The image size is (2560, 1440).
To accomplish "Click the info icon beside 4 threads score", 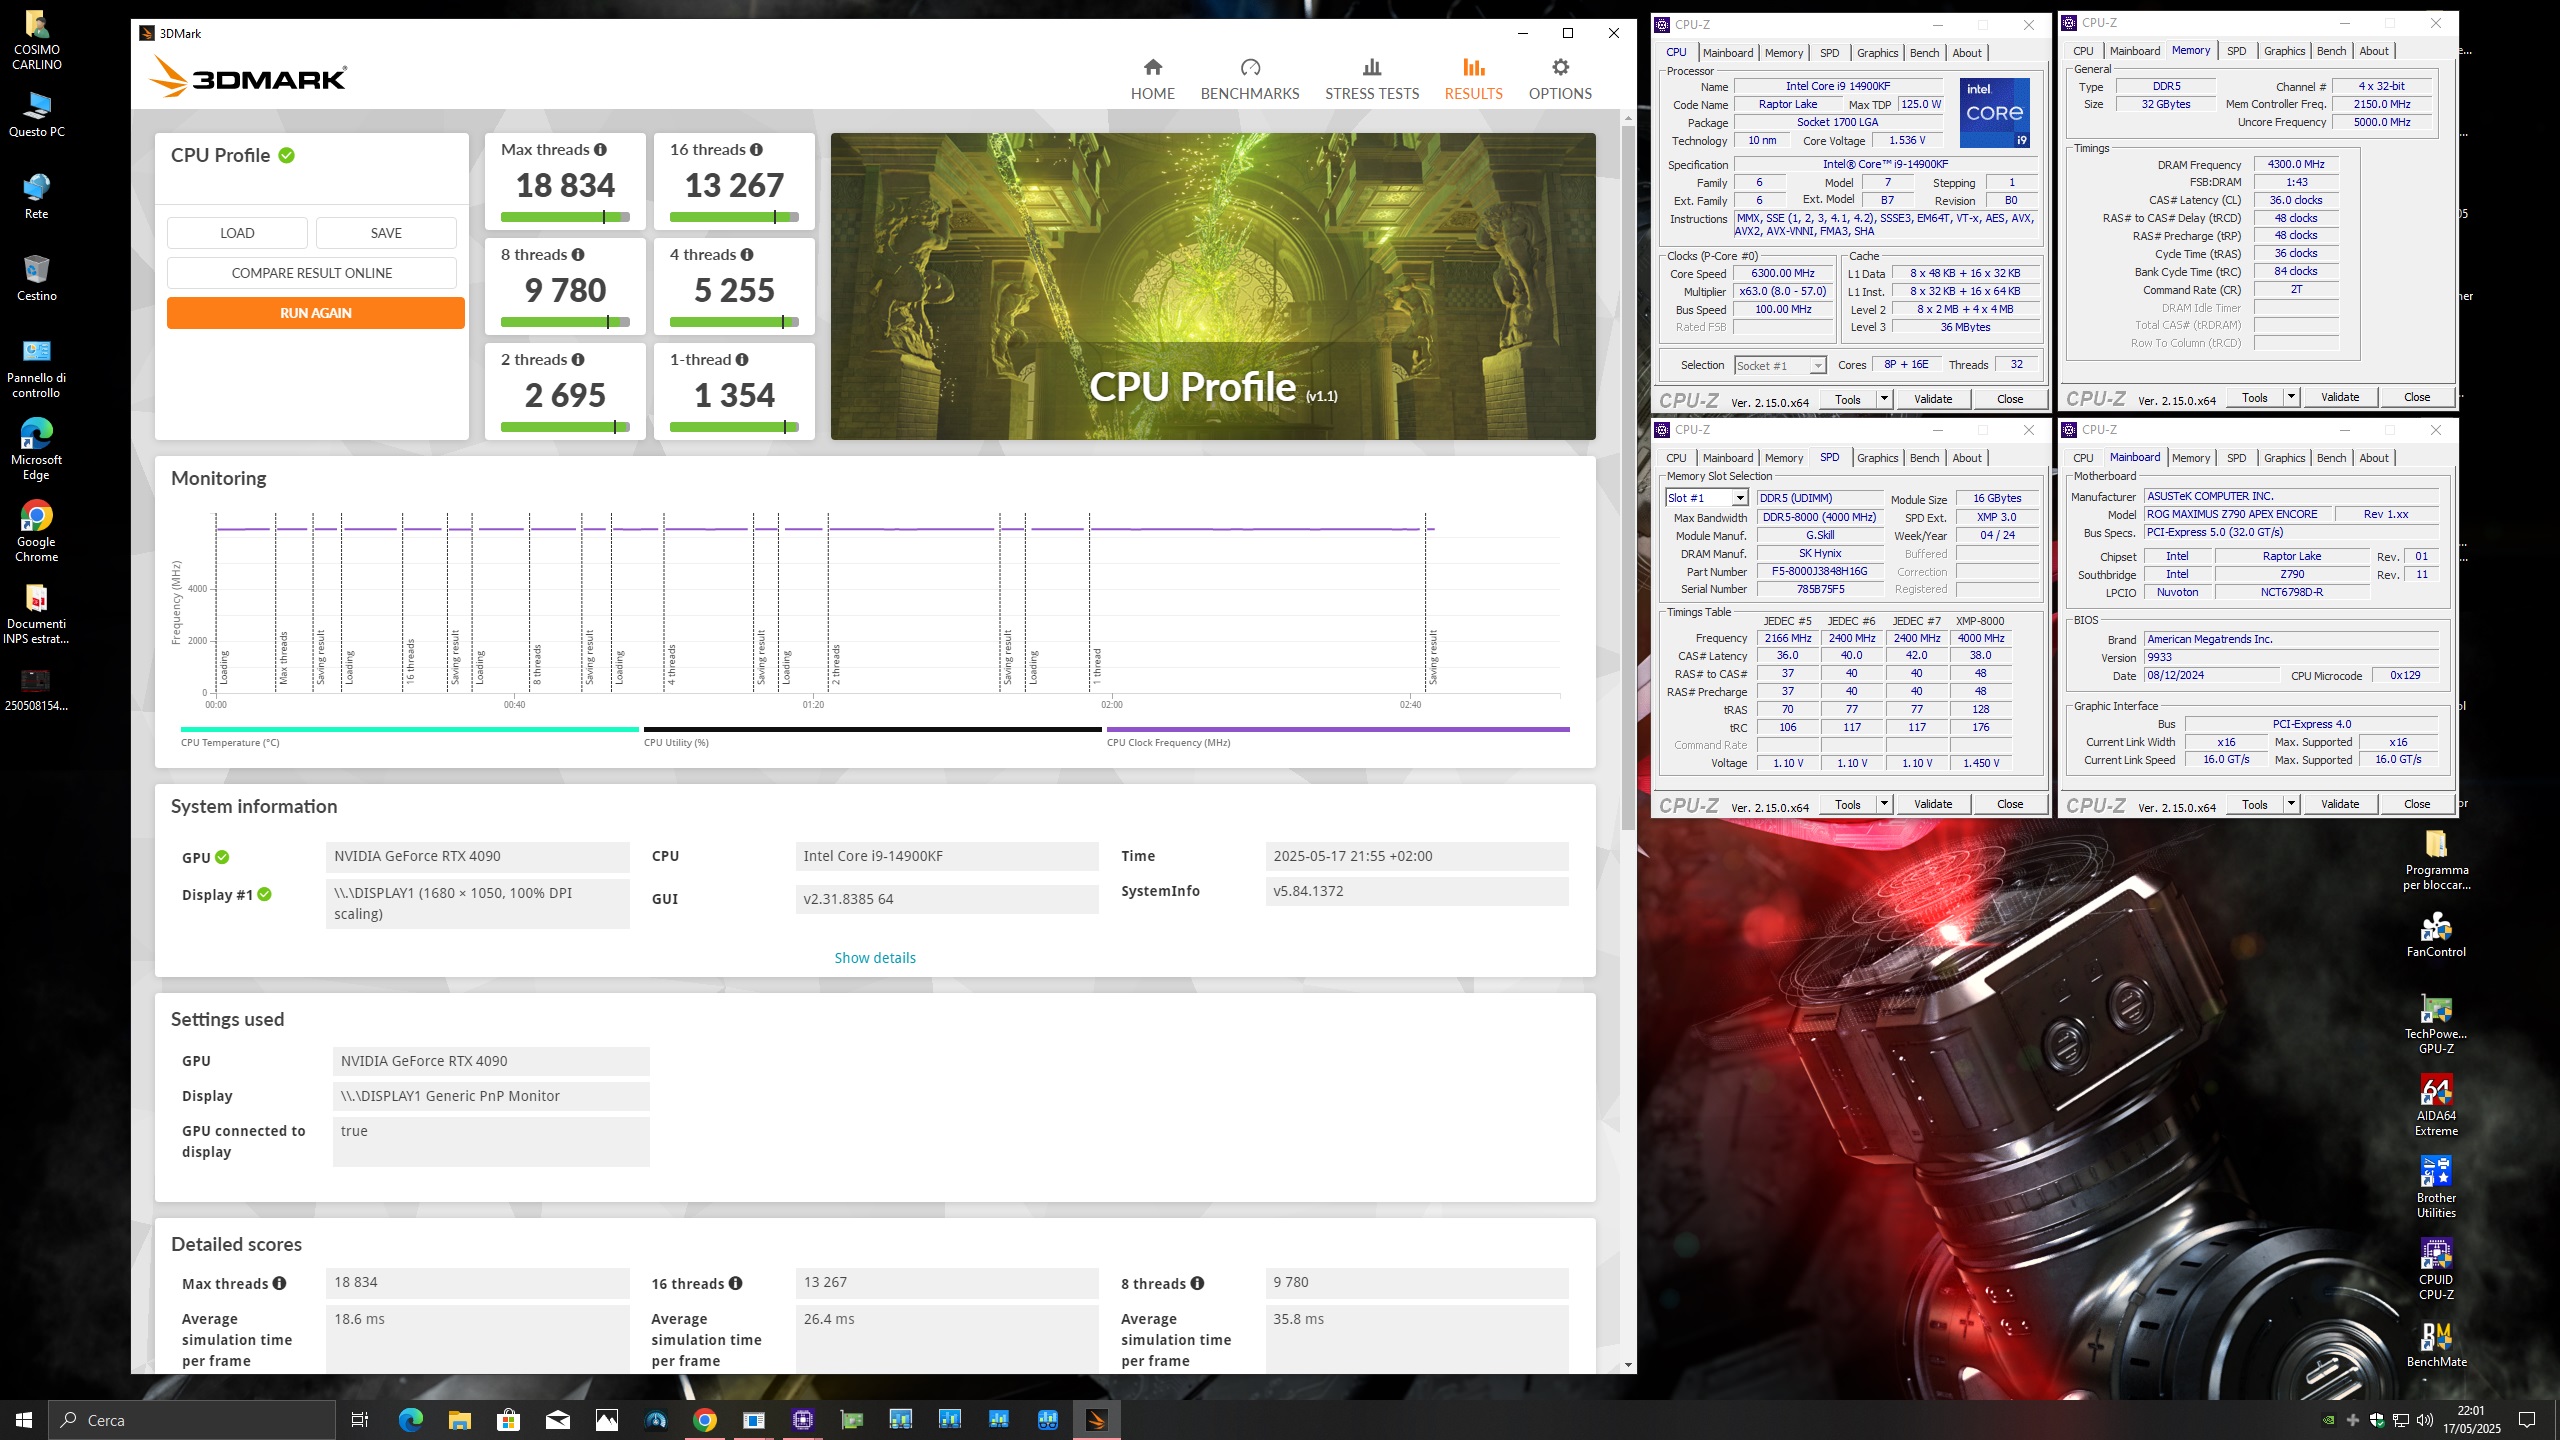I will [x=747, y=255].
